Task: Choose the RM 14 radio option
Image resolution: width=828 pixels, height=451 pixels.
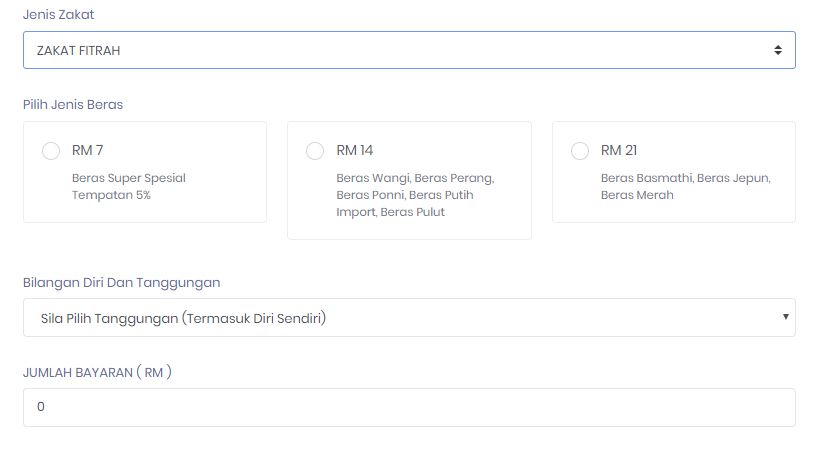Action: click(x=315, y=151)
